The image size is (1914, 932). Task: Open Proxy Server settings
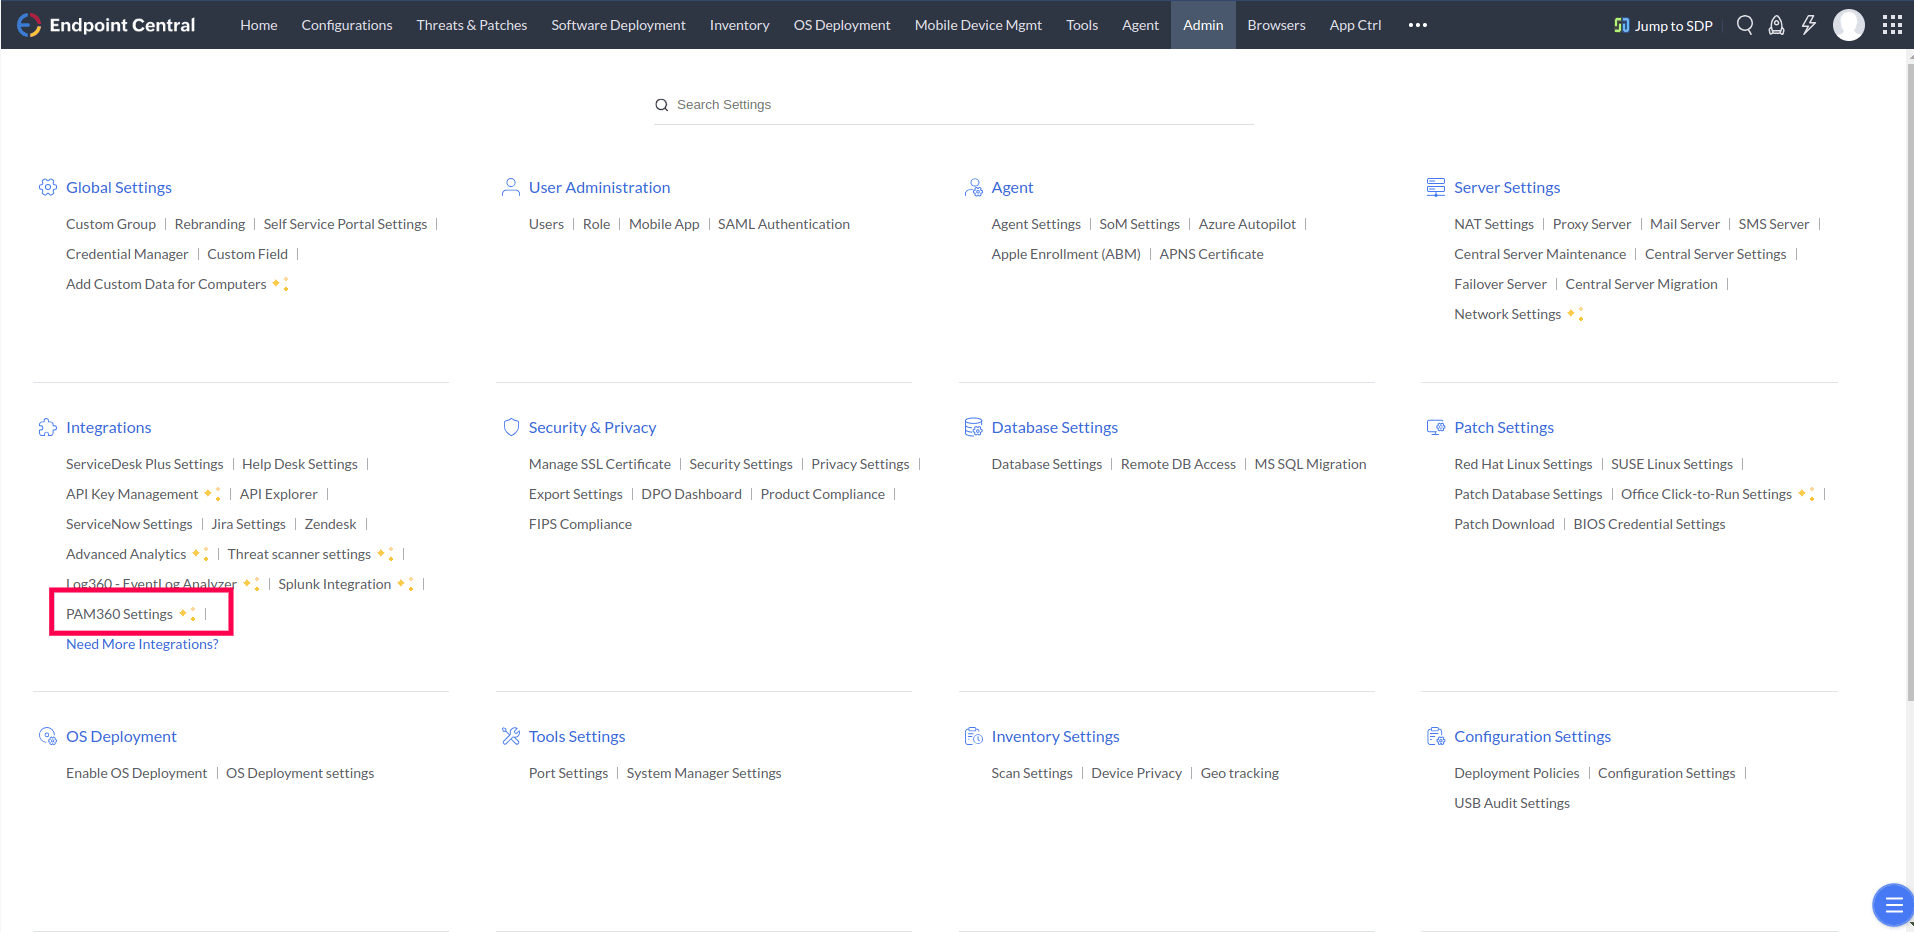click(x=1592, y=224)
